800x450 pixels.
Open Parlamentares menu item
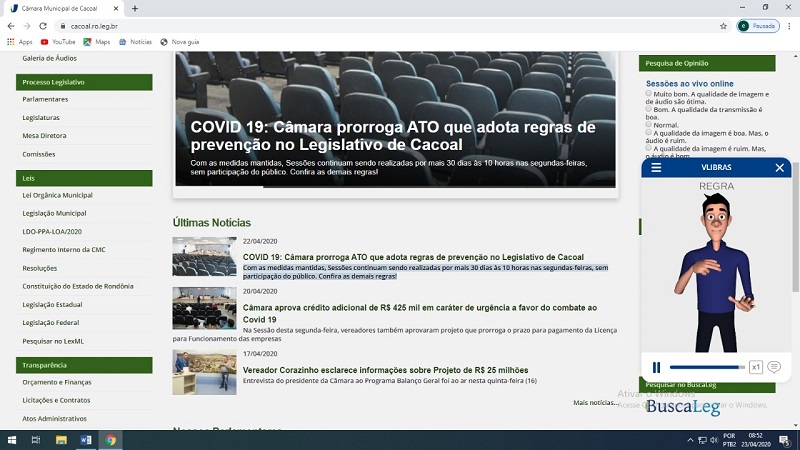[x=45, y=99]
